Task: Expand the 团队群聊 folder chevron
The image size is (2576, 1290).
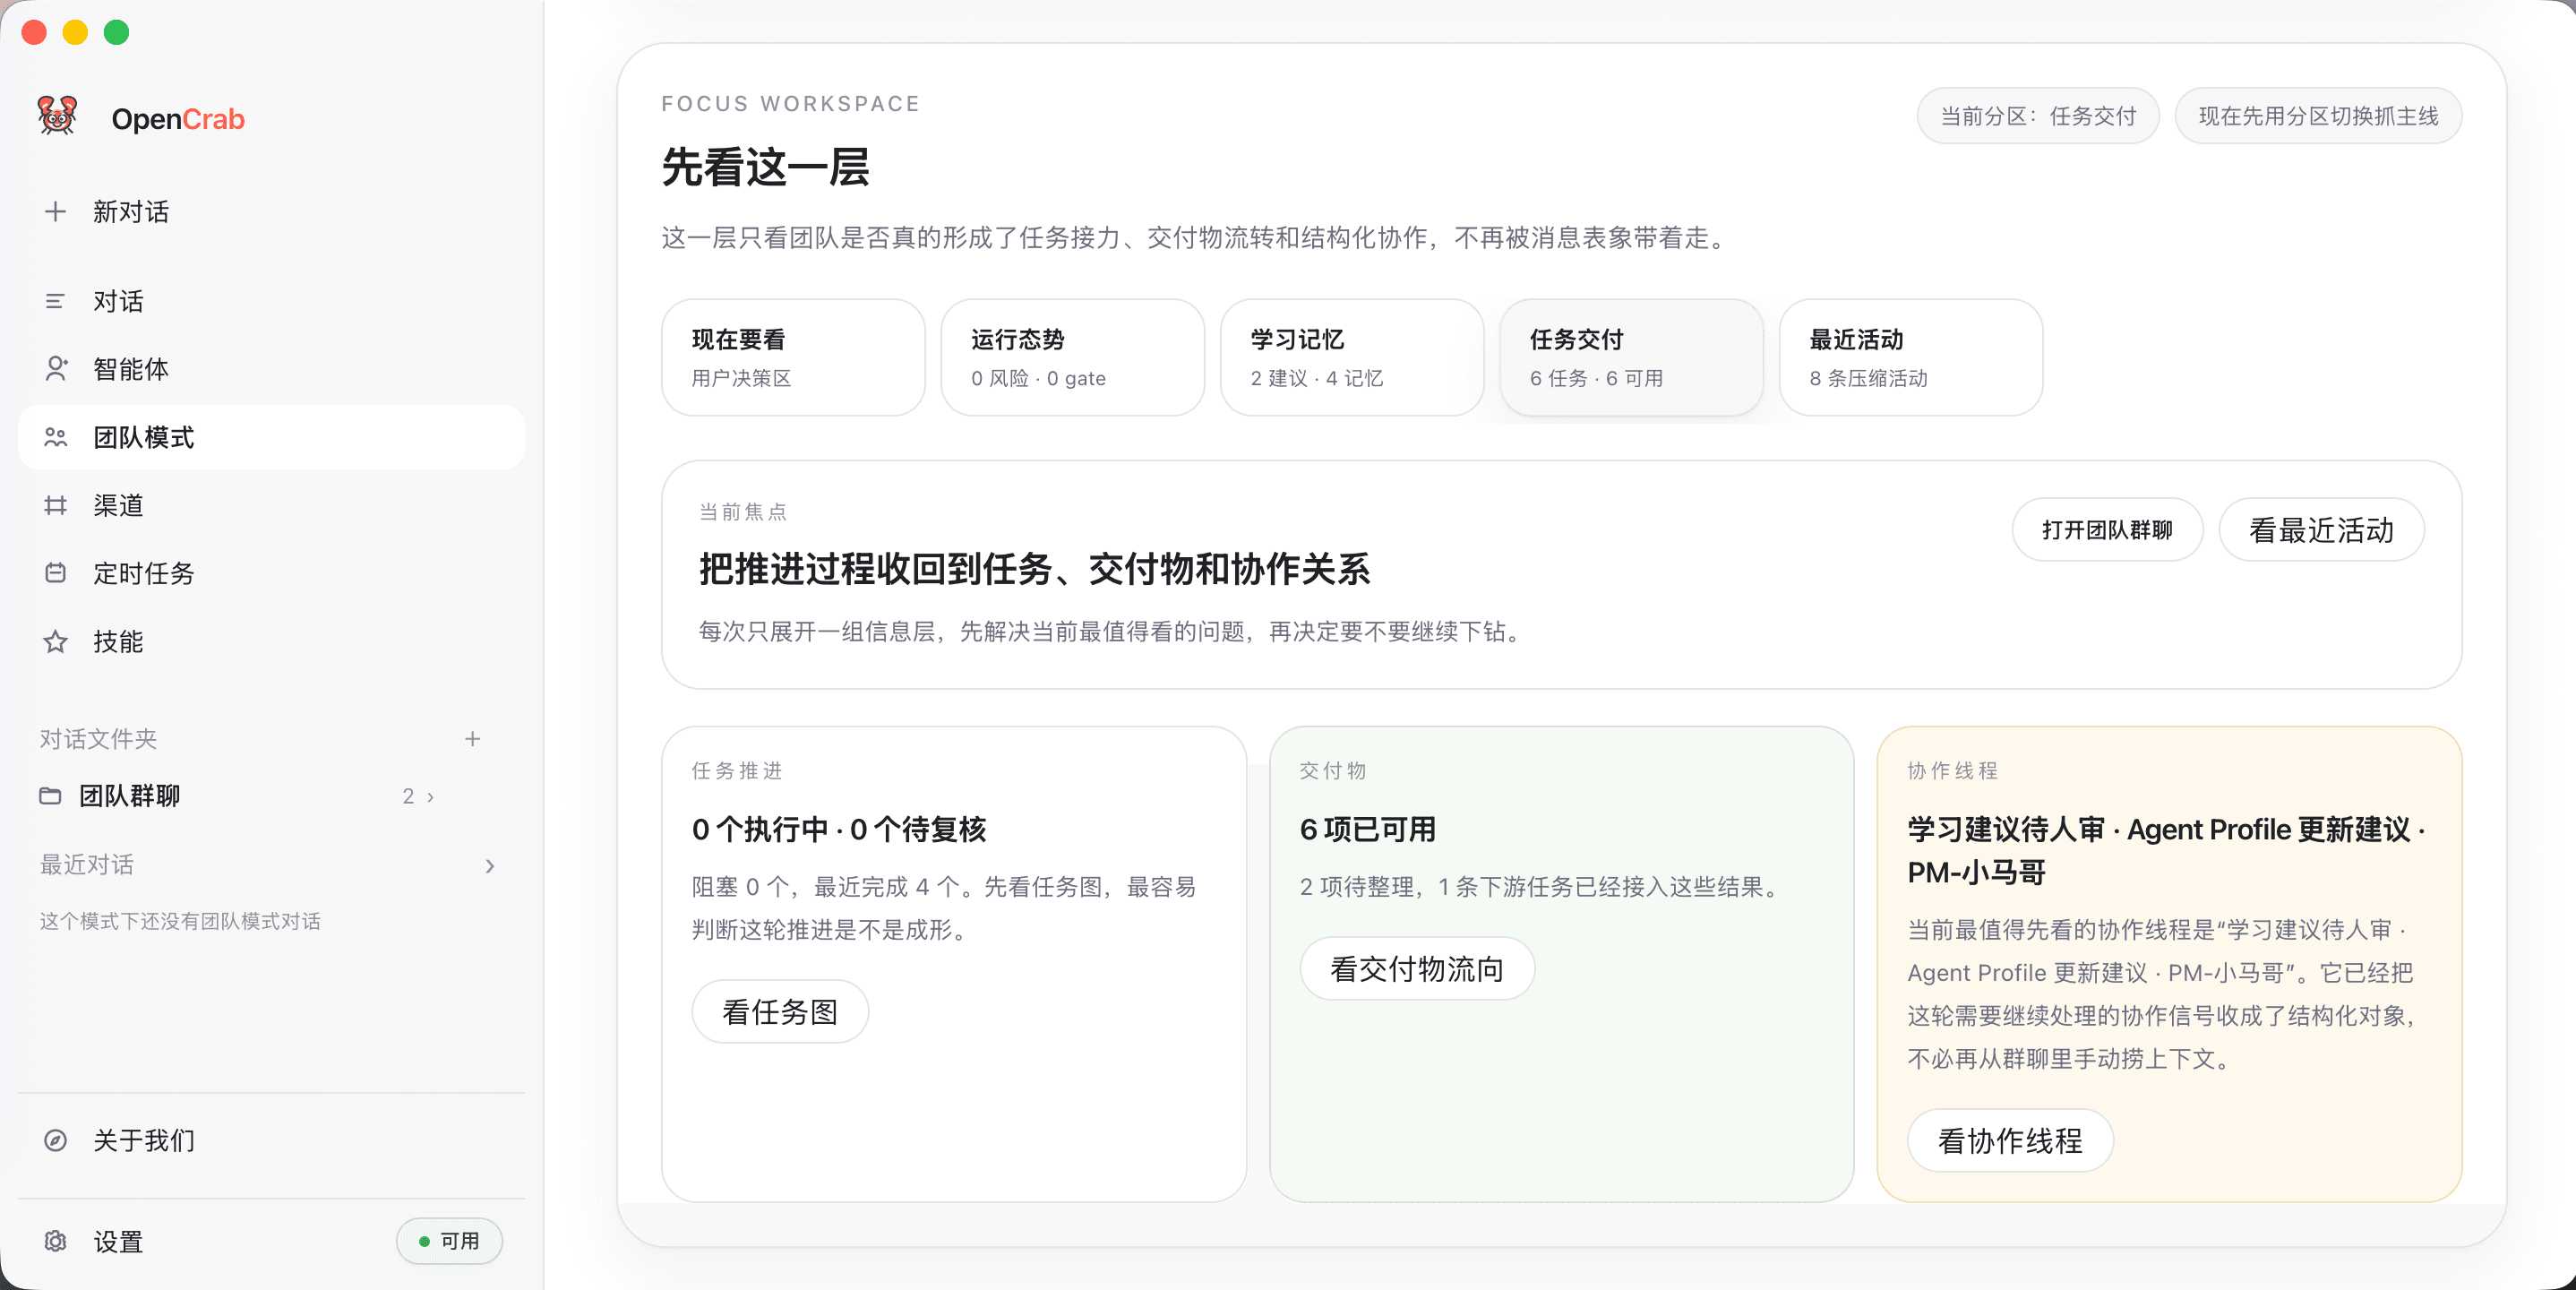Action: [430, 795]
